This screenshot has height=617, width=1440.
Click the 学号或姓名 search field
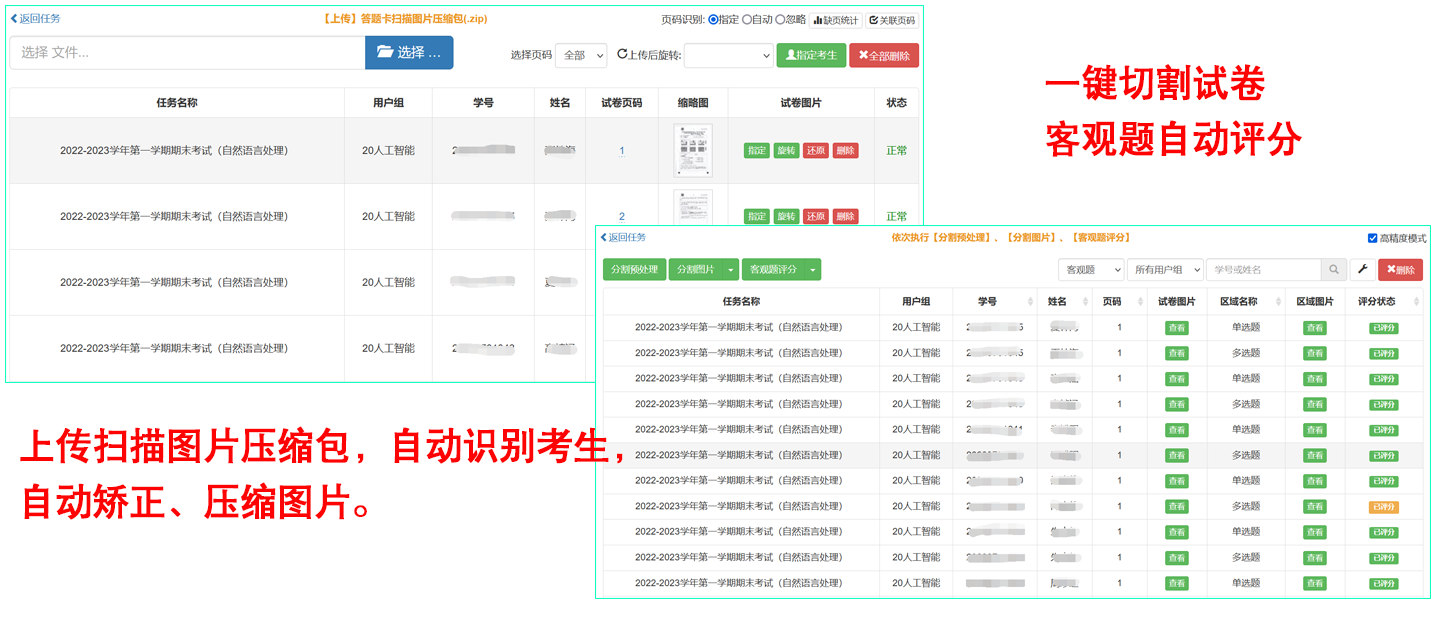[1262, 270]
